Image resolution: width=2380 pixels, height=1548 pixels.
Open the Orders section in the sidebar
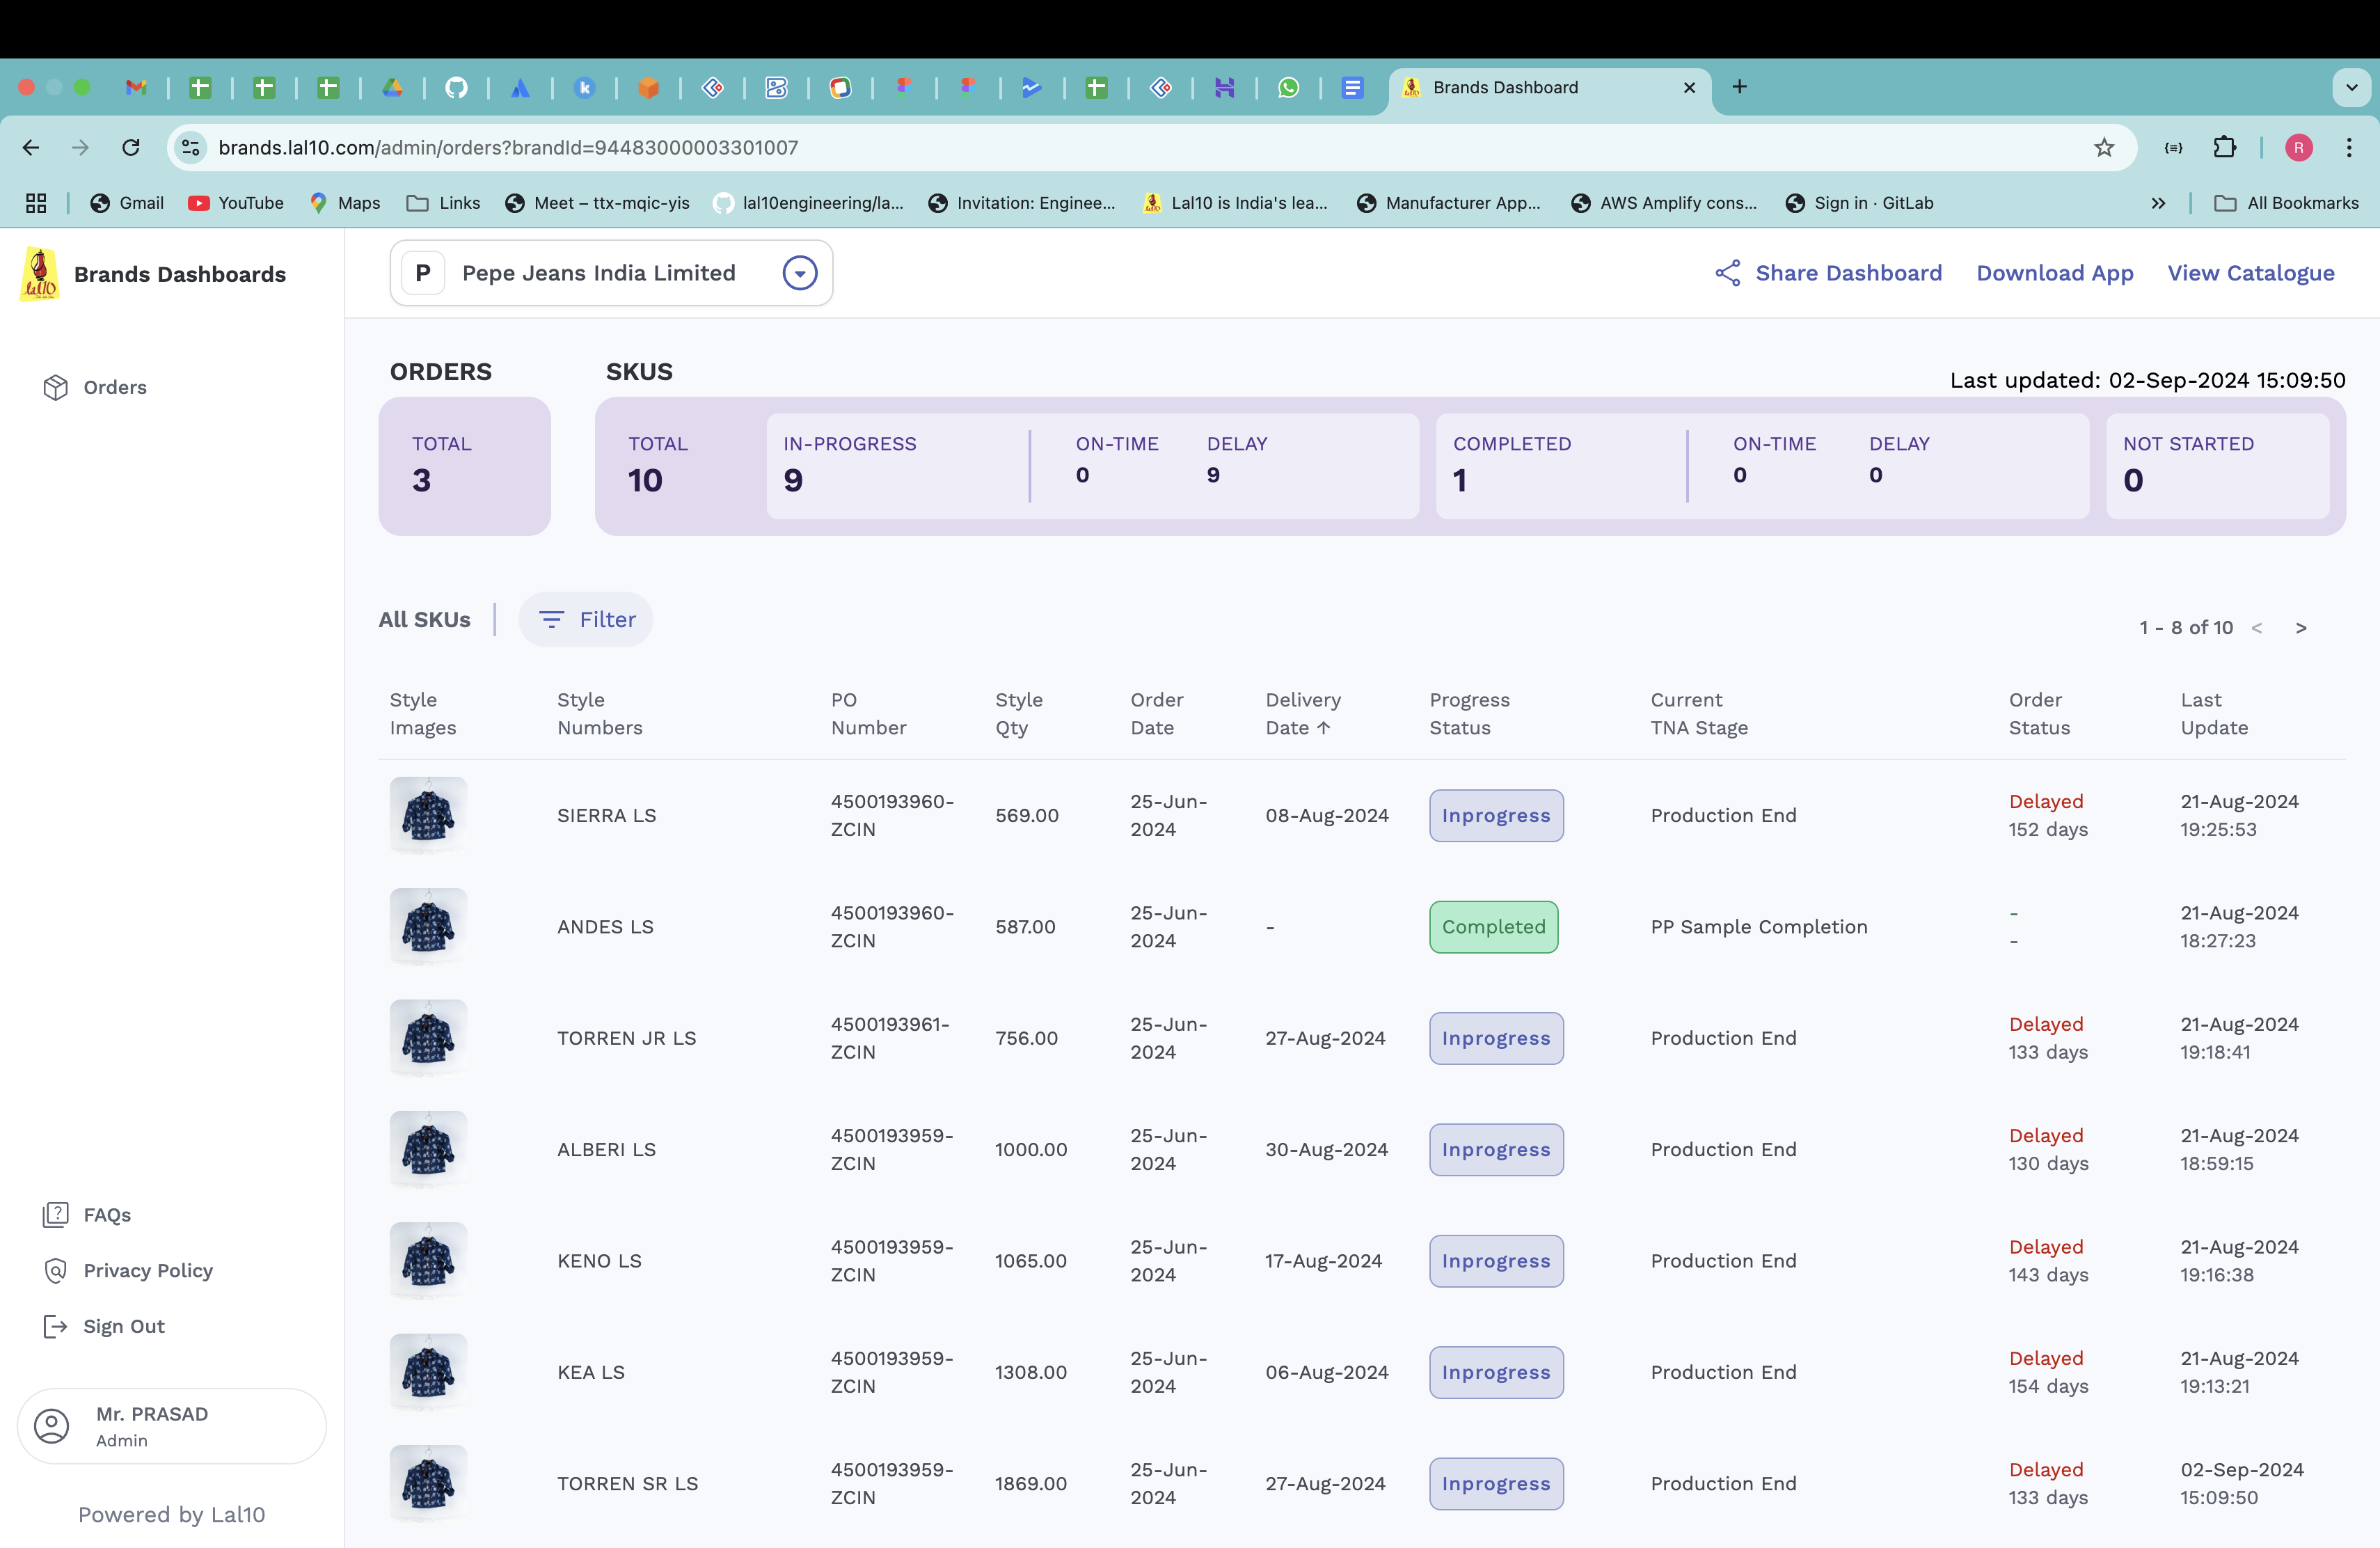[95, 387]
